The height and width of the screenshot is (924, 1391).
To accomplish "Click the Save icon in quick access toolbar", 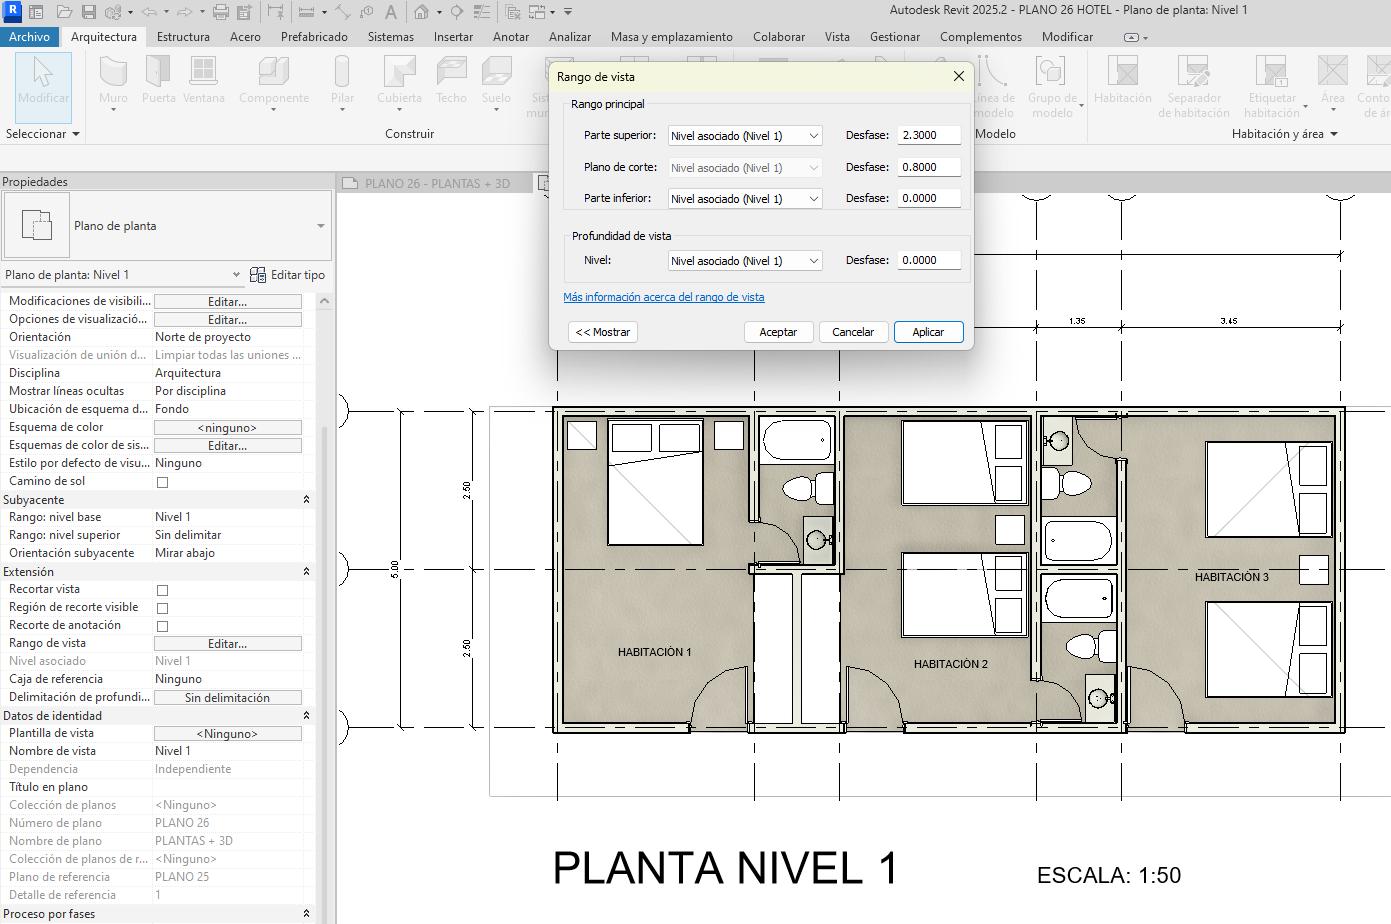I will click(x=89, y=12).
